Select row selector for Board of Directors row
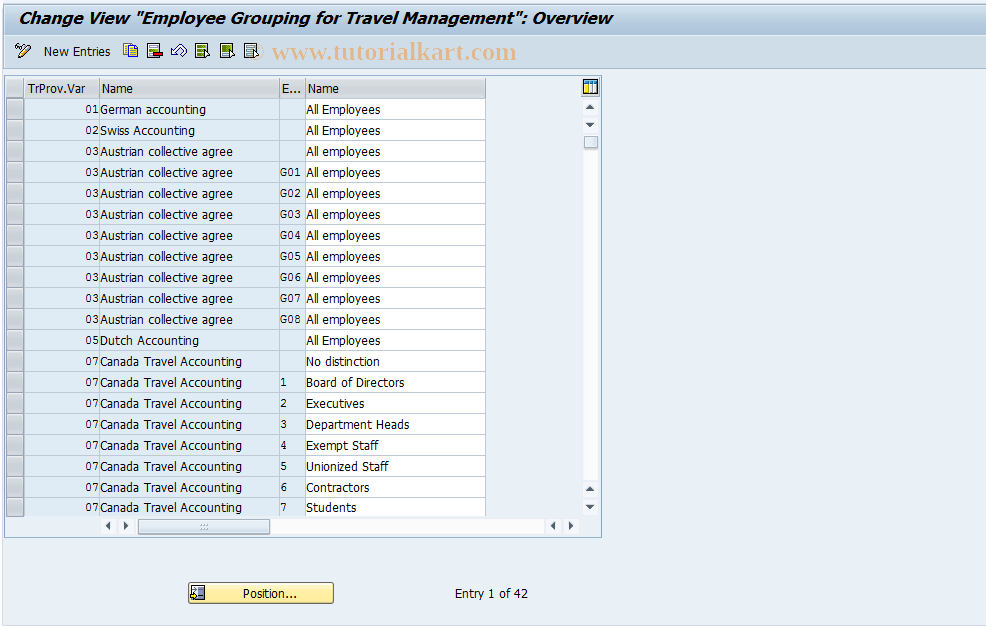The height and width of the screenshot is (627, 986). (x=15, y=382)
